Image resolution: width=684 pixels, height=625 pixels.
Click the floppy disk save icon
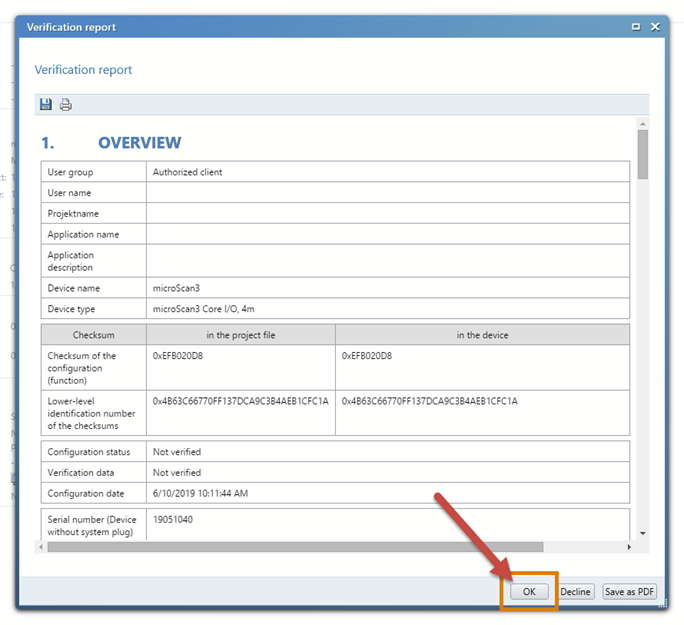[x=46, y=105]
